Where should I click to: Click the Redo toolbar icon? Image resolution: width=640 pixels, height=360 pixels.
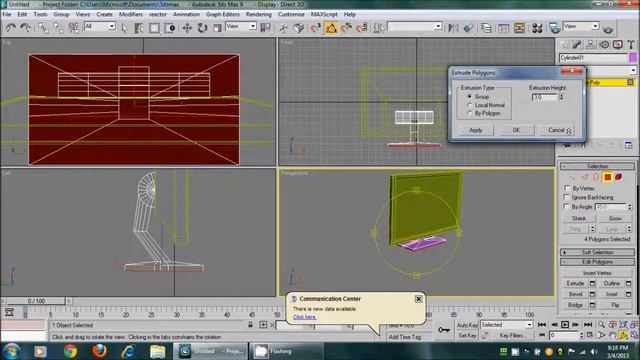click(25, 28)
